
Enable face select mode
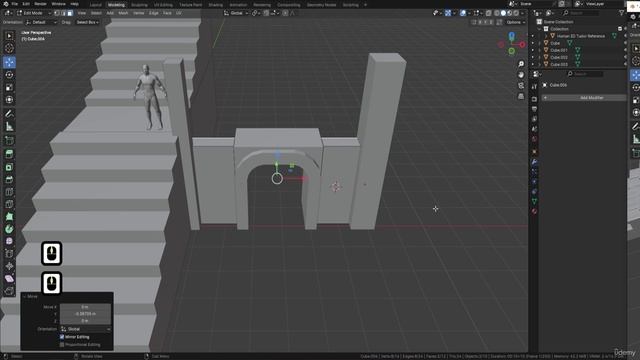(x=70, y=13)
